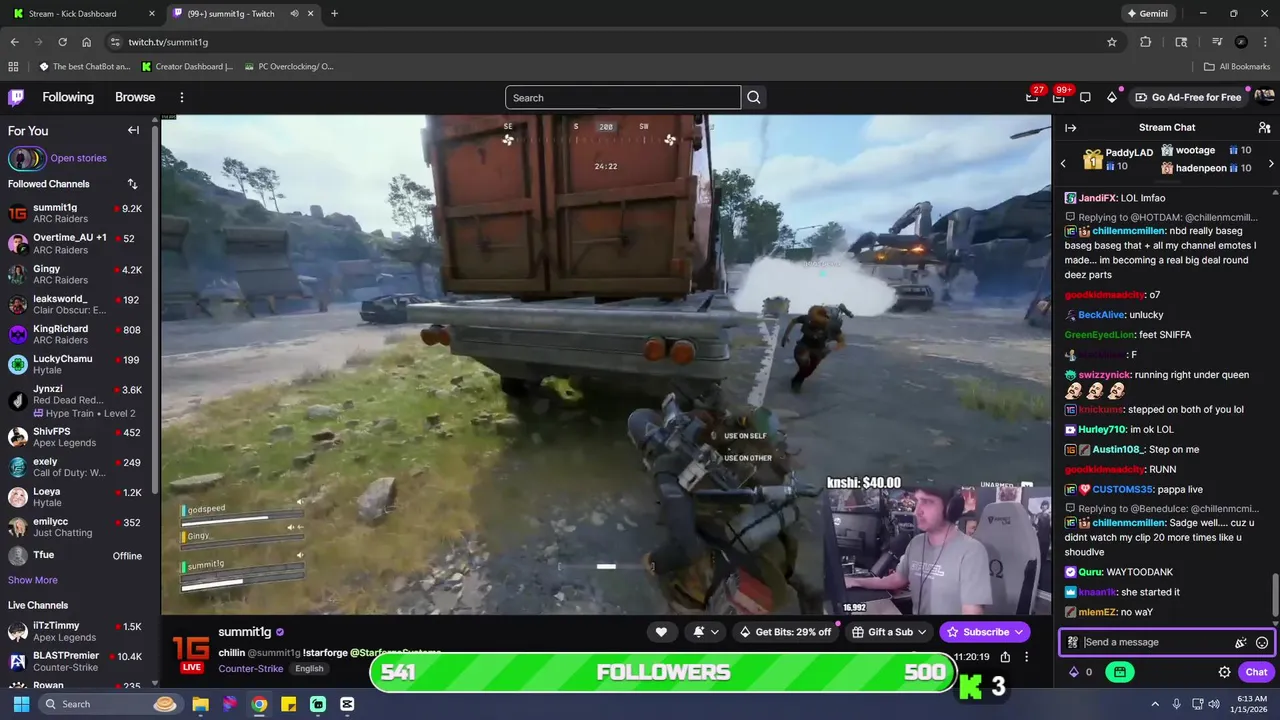Open summit1g channel name link
Screen dimensions: 1280x720
[x=245, y=632]
